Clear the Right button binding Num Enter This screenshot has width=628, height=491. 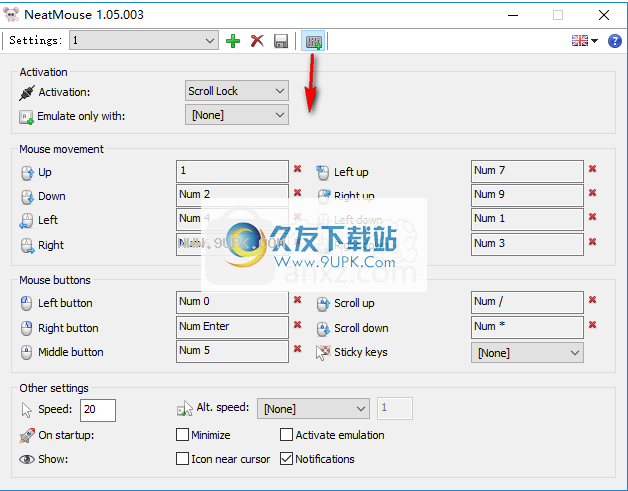297,324
